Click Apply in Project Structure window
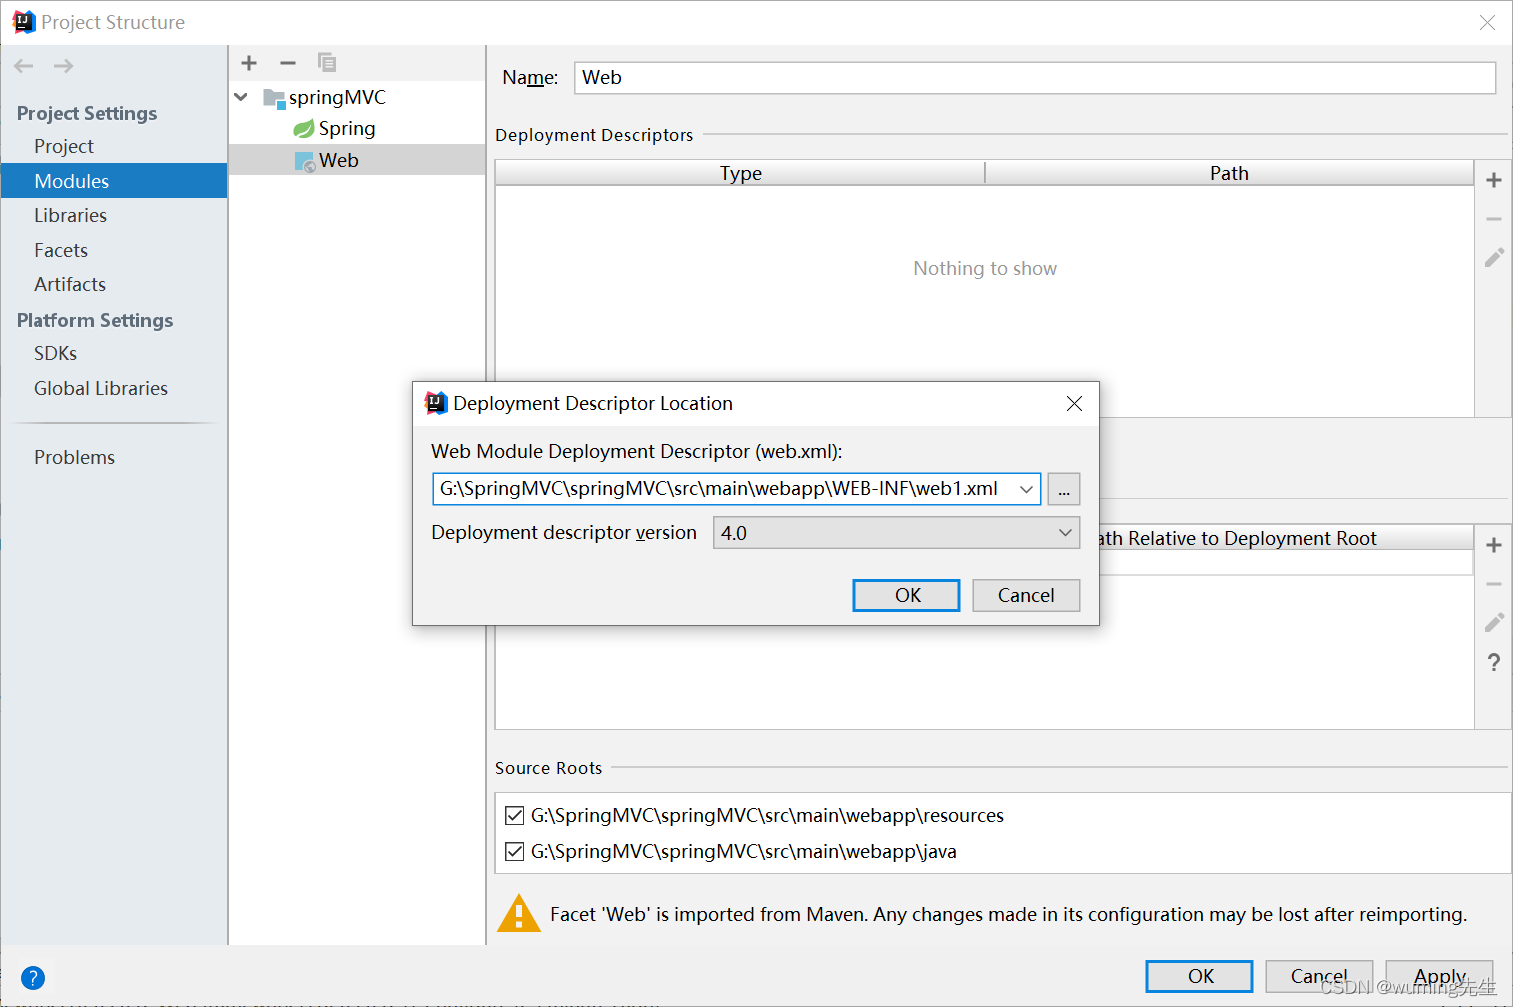The height and width of the screenshot is (1007, 1513). tap(1439, 976)
